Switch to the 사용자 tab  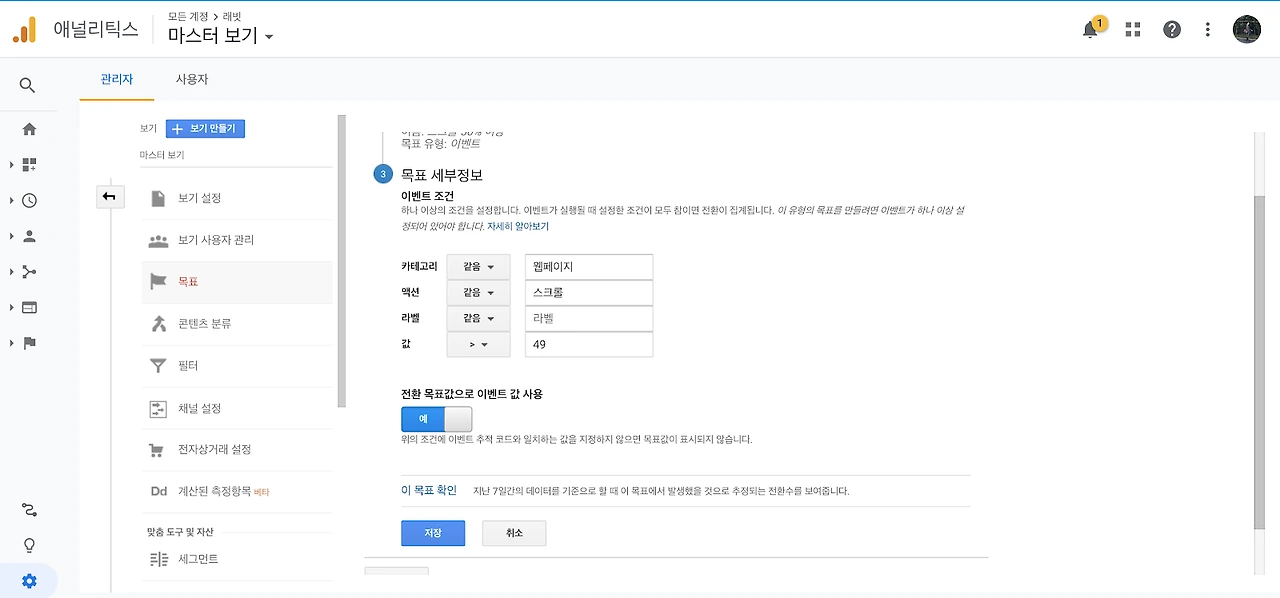click(191, 79)
